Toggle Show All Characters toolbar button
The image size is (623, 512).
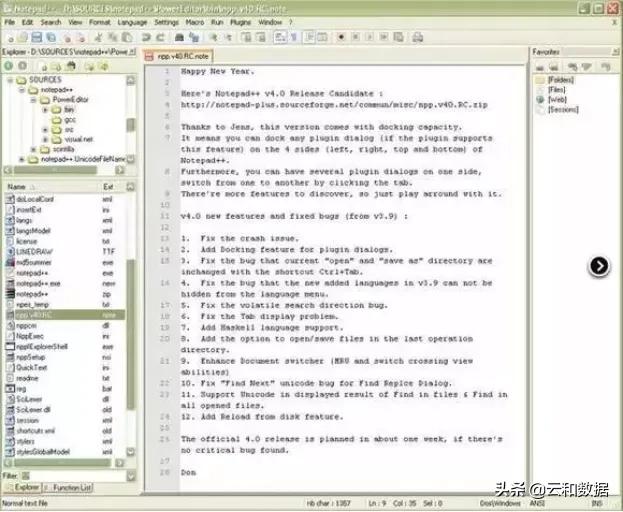click(294, 37)
